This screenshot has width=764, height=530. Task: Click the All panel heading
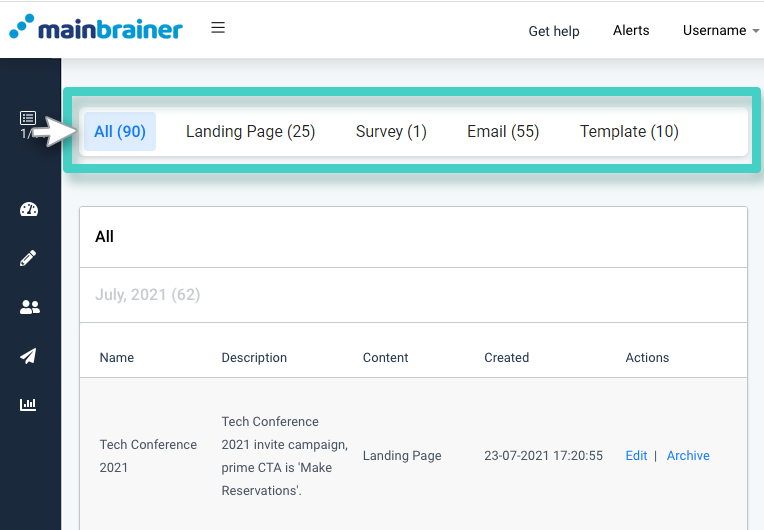click(104, 237)
